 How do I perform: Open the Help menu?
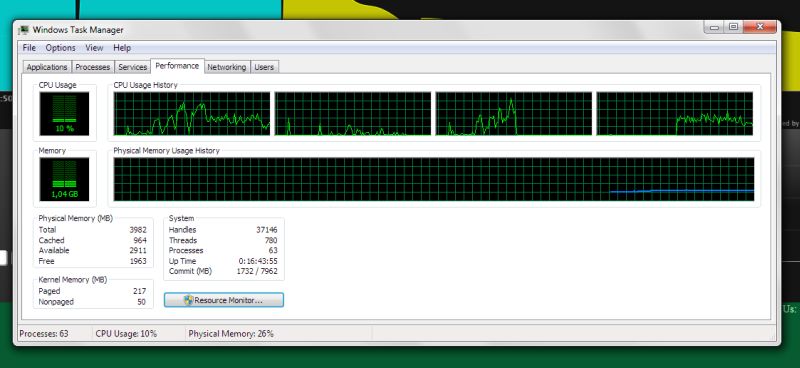click(122, 47)
